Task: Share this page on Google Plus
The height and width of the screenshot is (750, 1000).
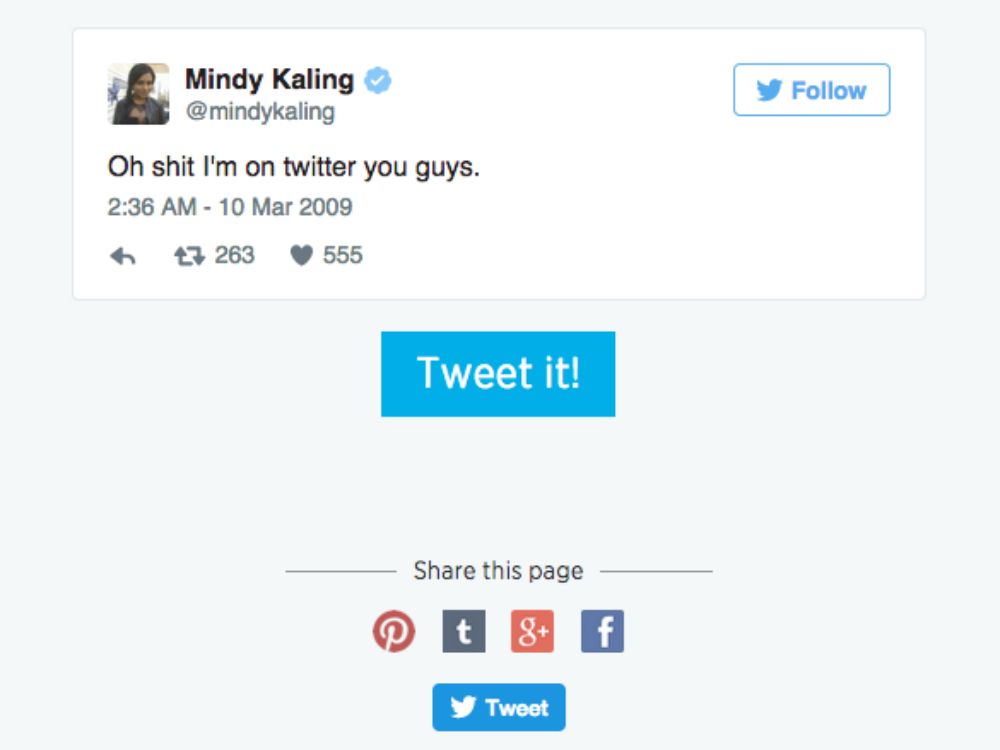Action: pyautogui.click(x=532, y=632)
